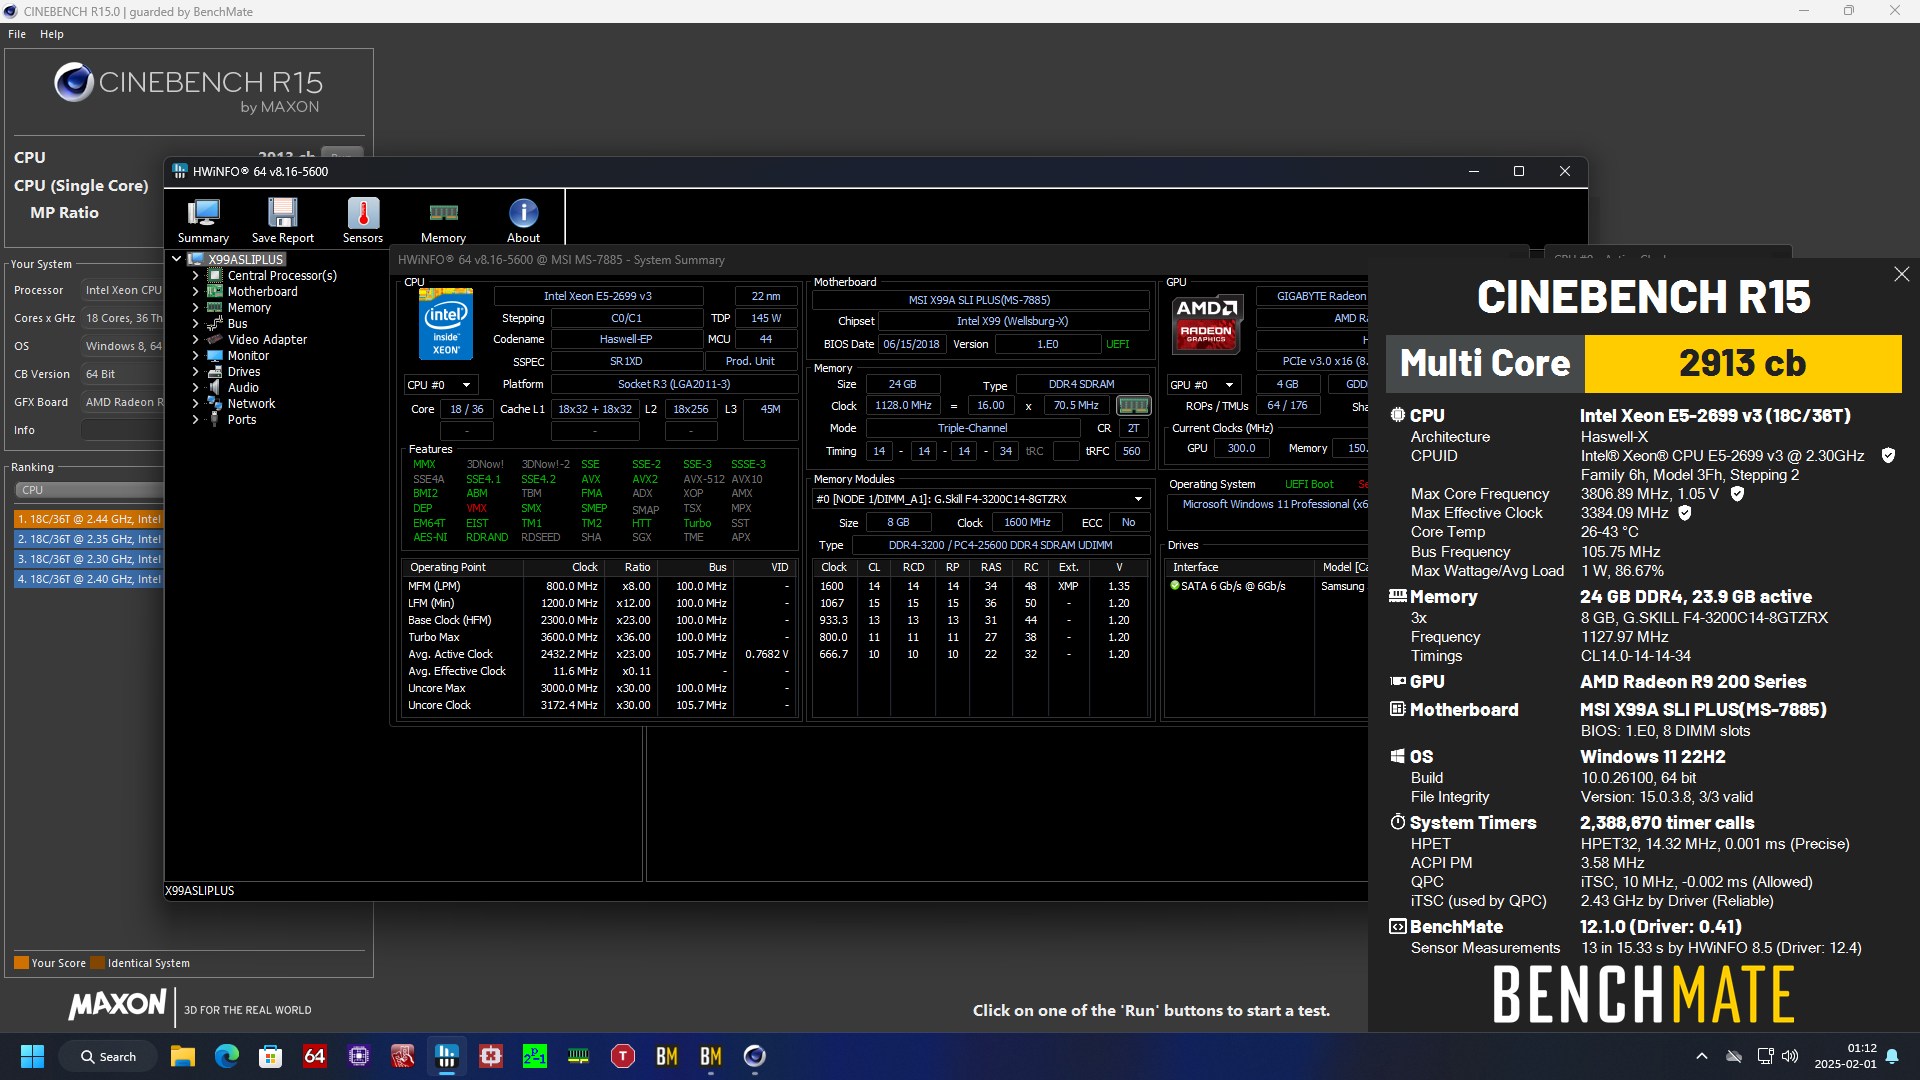Click the shield icon beside Max Core Frequency
The image size is (1920, 1080).
(x=1737, y=494)
